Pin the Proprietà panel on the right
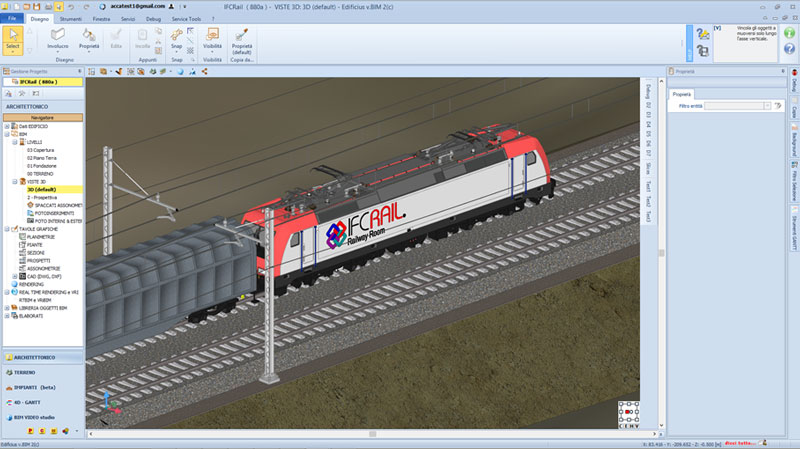The height and width of the screenshot is (449, 800). point(783,71)
